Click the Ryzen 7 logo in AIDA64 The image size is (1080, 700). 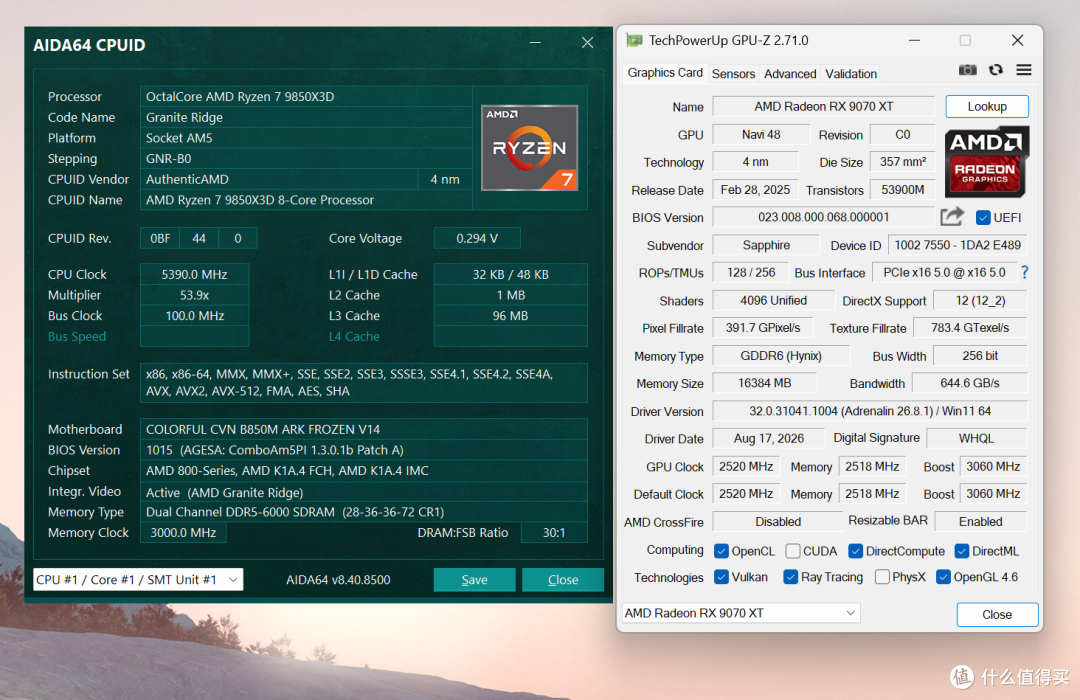(529, 147)
